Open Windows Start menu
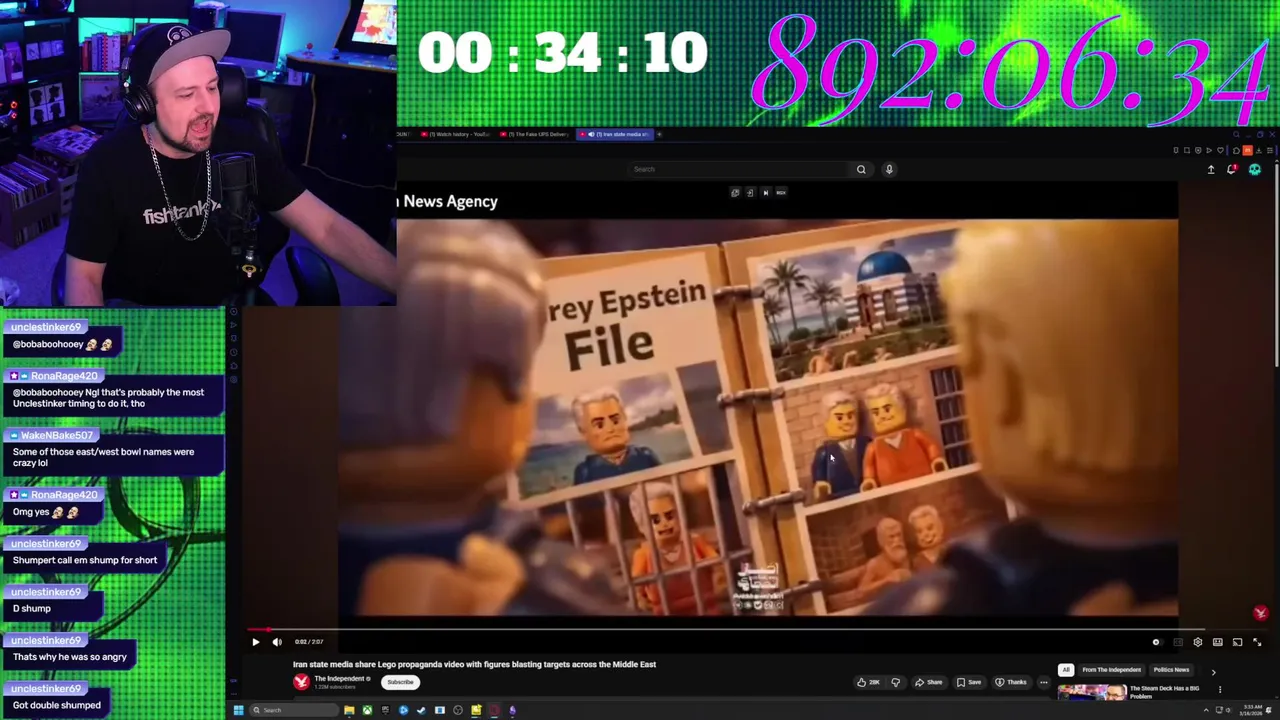The image size is (1280, 720). click(x=238, y=710)
